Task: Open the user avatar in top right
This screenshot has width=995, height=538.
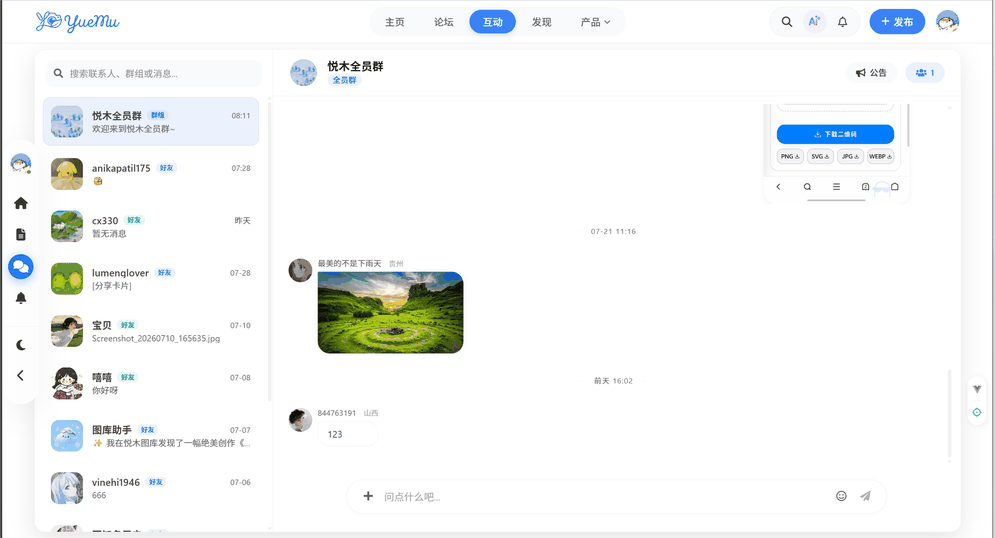Action: coord(947,22)
